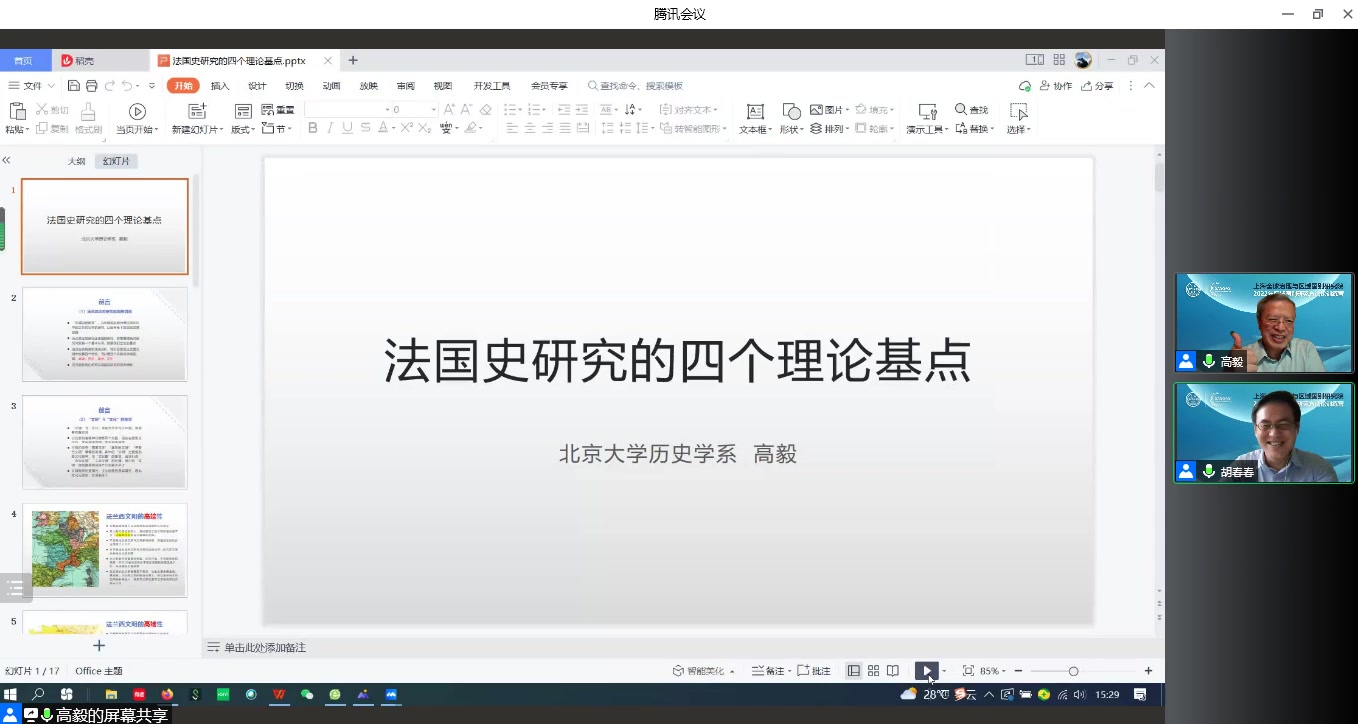Click the zoom slider handle
1358x724 pixels.
pyautogui.click(x=1073, y=671)
